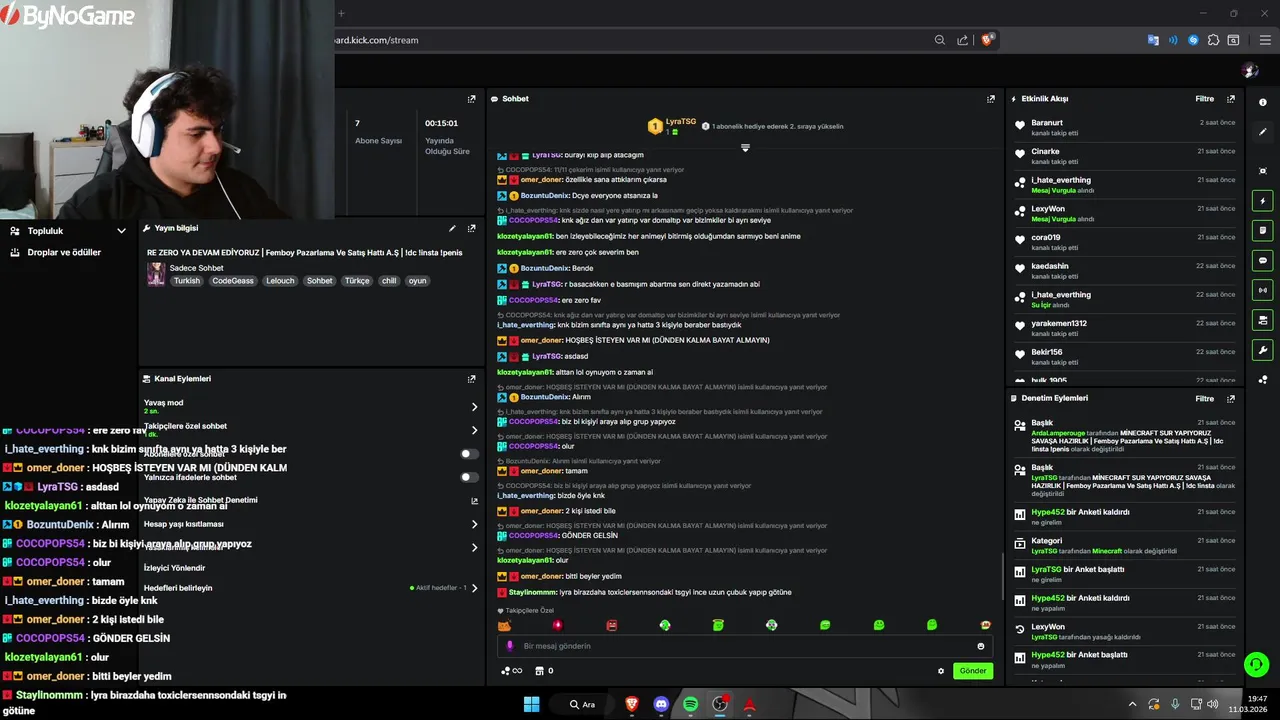Image resolution: width=1280 pixels, height=720 pixels.
Task: Insert the red angry face emote
Action: 612,625
